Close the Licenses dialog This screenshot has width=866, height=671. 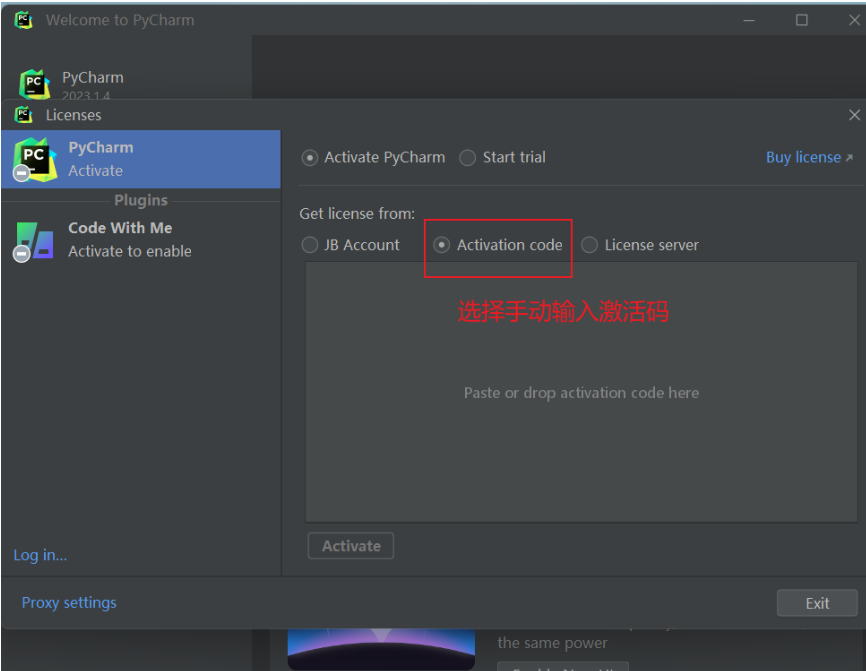[854, 115]
